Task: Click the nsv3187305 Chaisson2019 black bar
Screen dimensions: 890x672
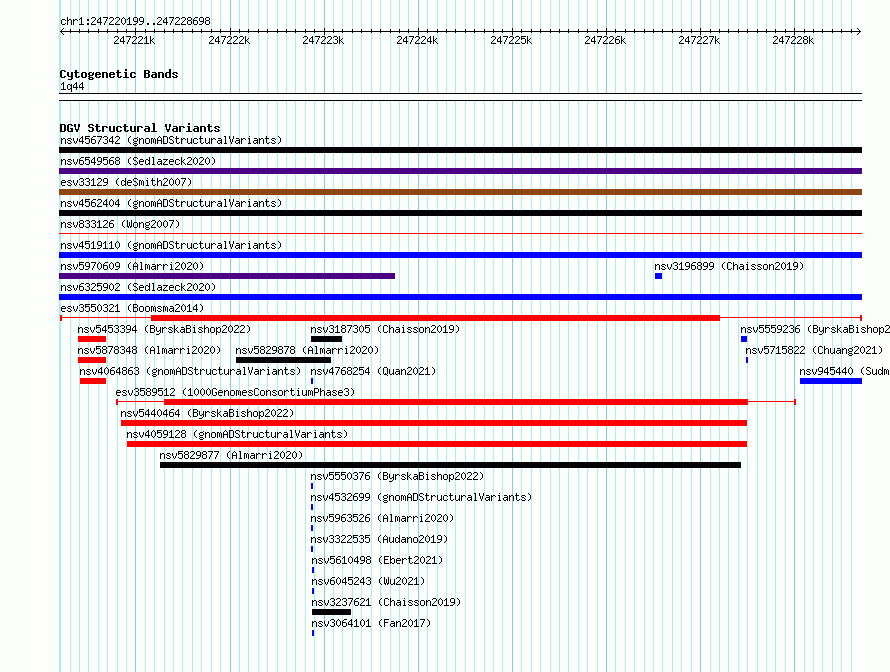Action: 326,339
